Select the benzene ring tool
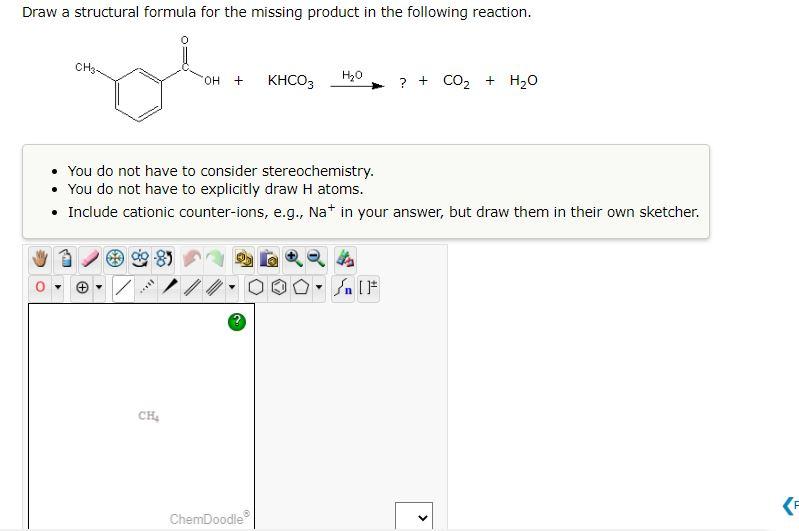799x531 pixels. pos(278,287)
